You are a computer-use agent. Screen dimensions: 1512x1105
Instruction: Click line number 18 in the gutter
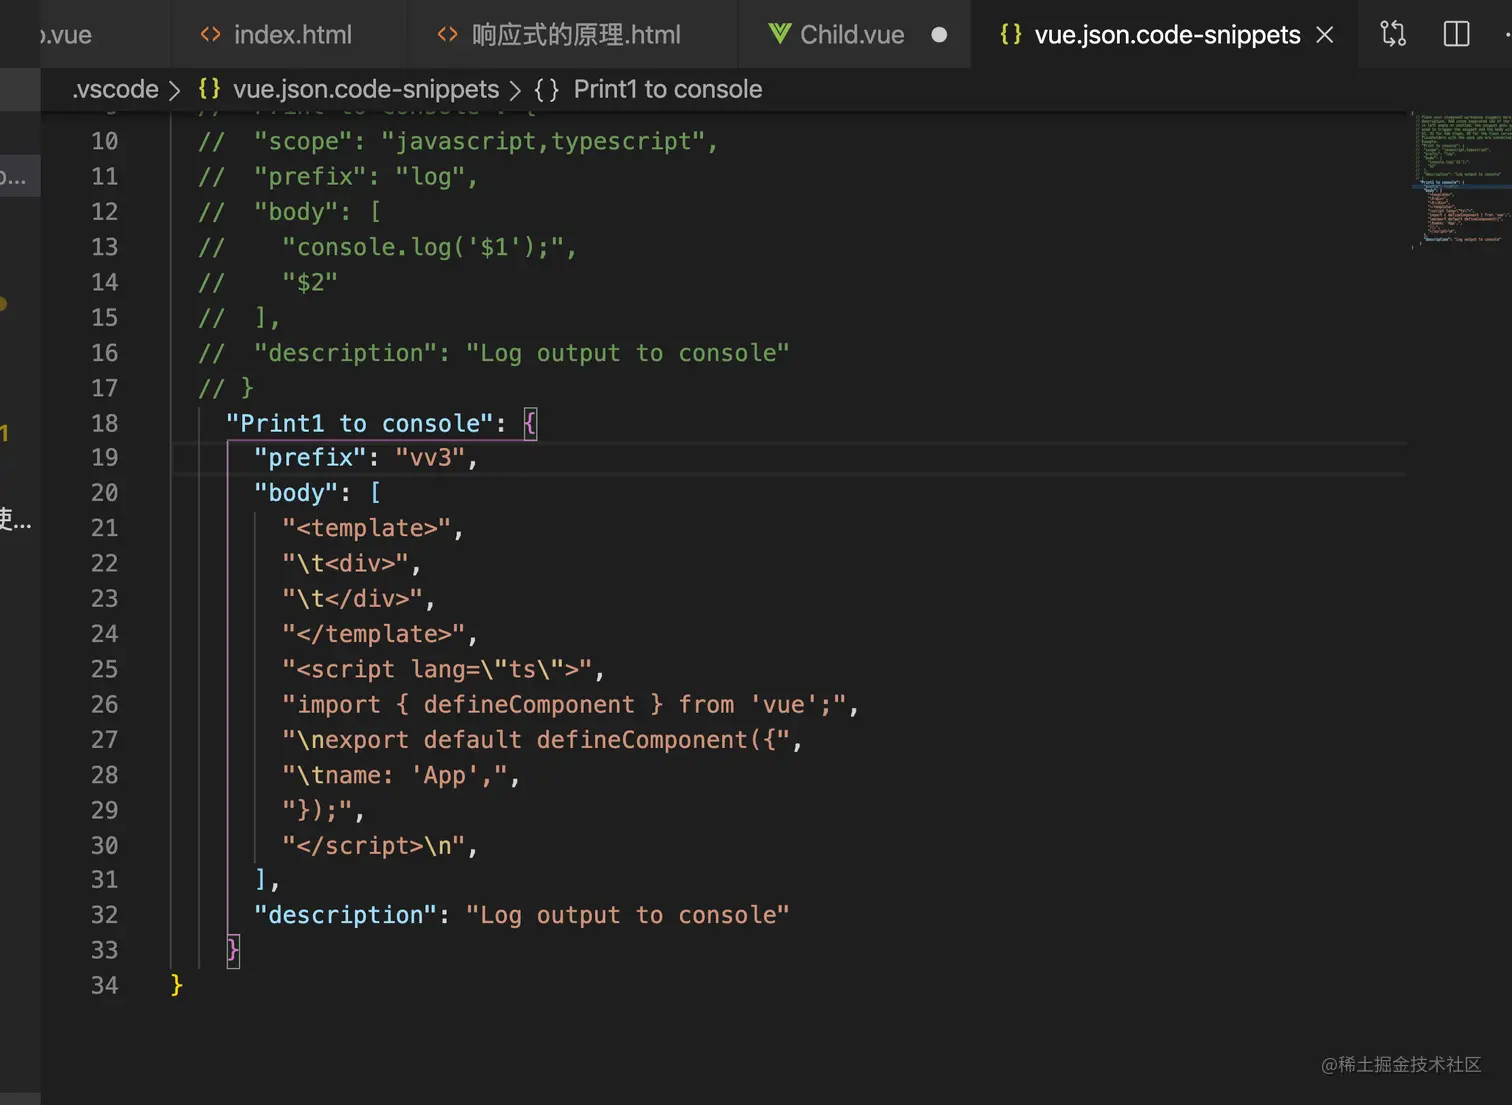tap(104, 423)
